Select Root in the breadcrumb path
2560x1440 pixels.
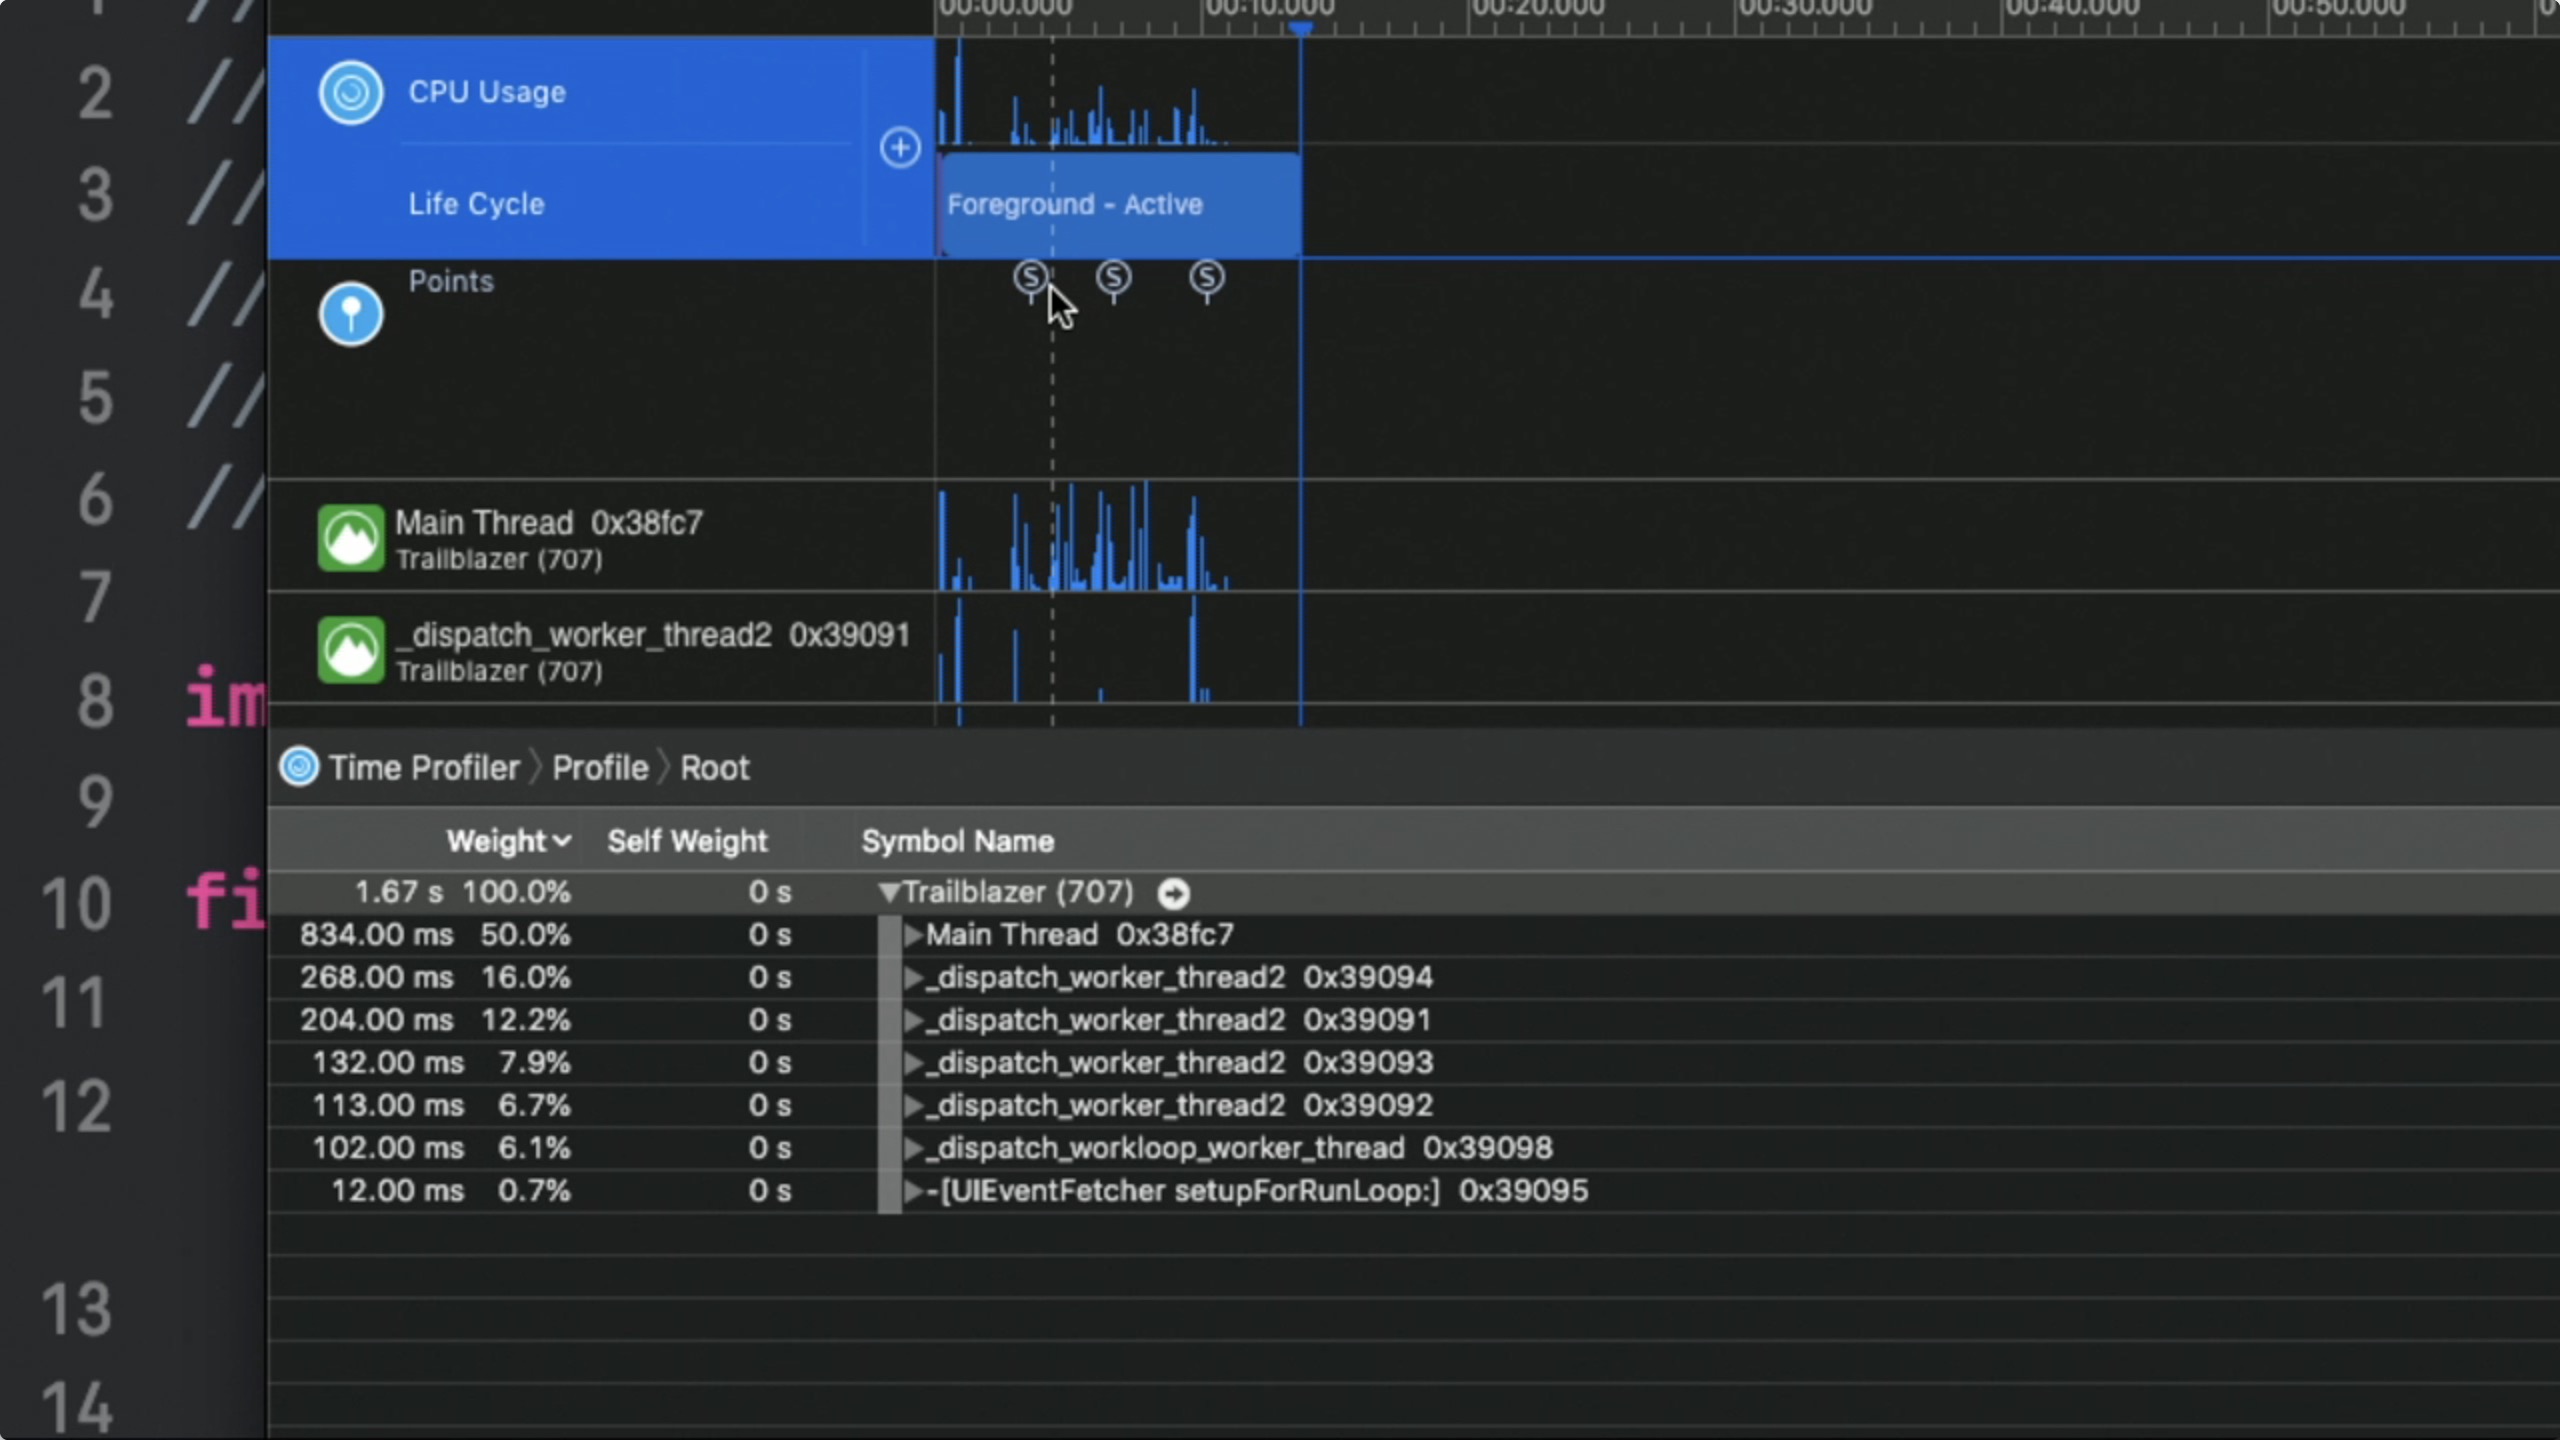point(714,767)
